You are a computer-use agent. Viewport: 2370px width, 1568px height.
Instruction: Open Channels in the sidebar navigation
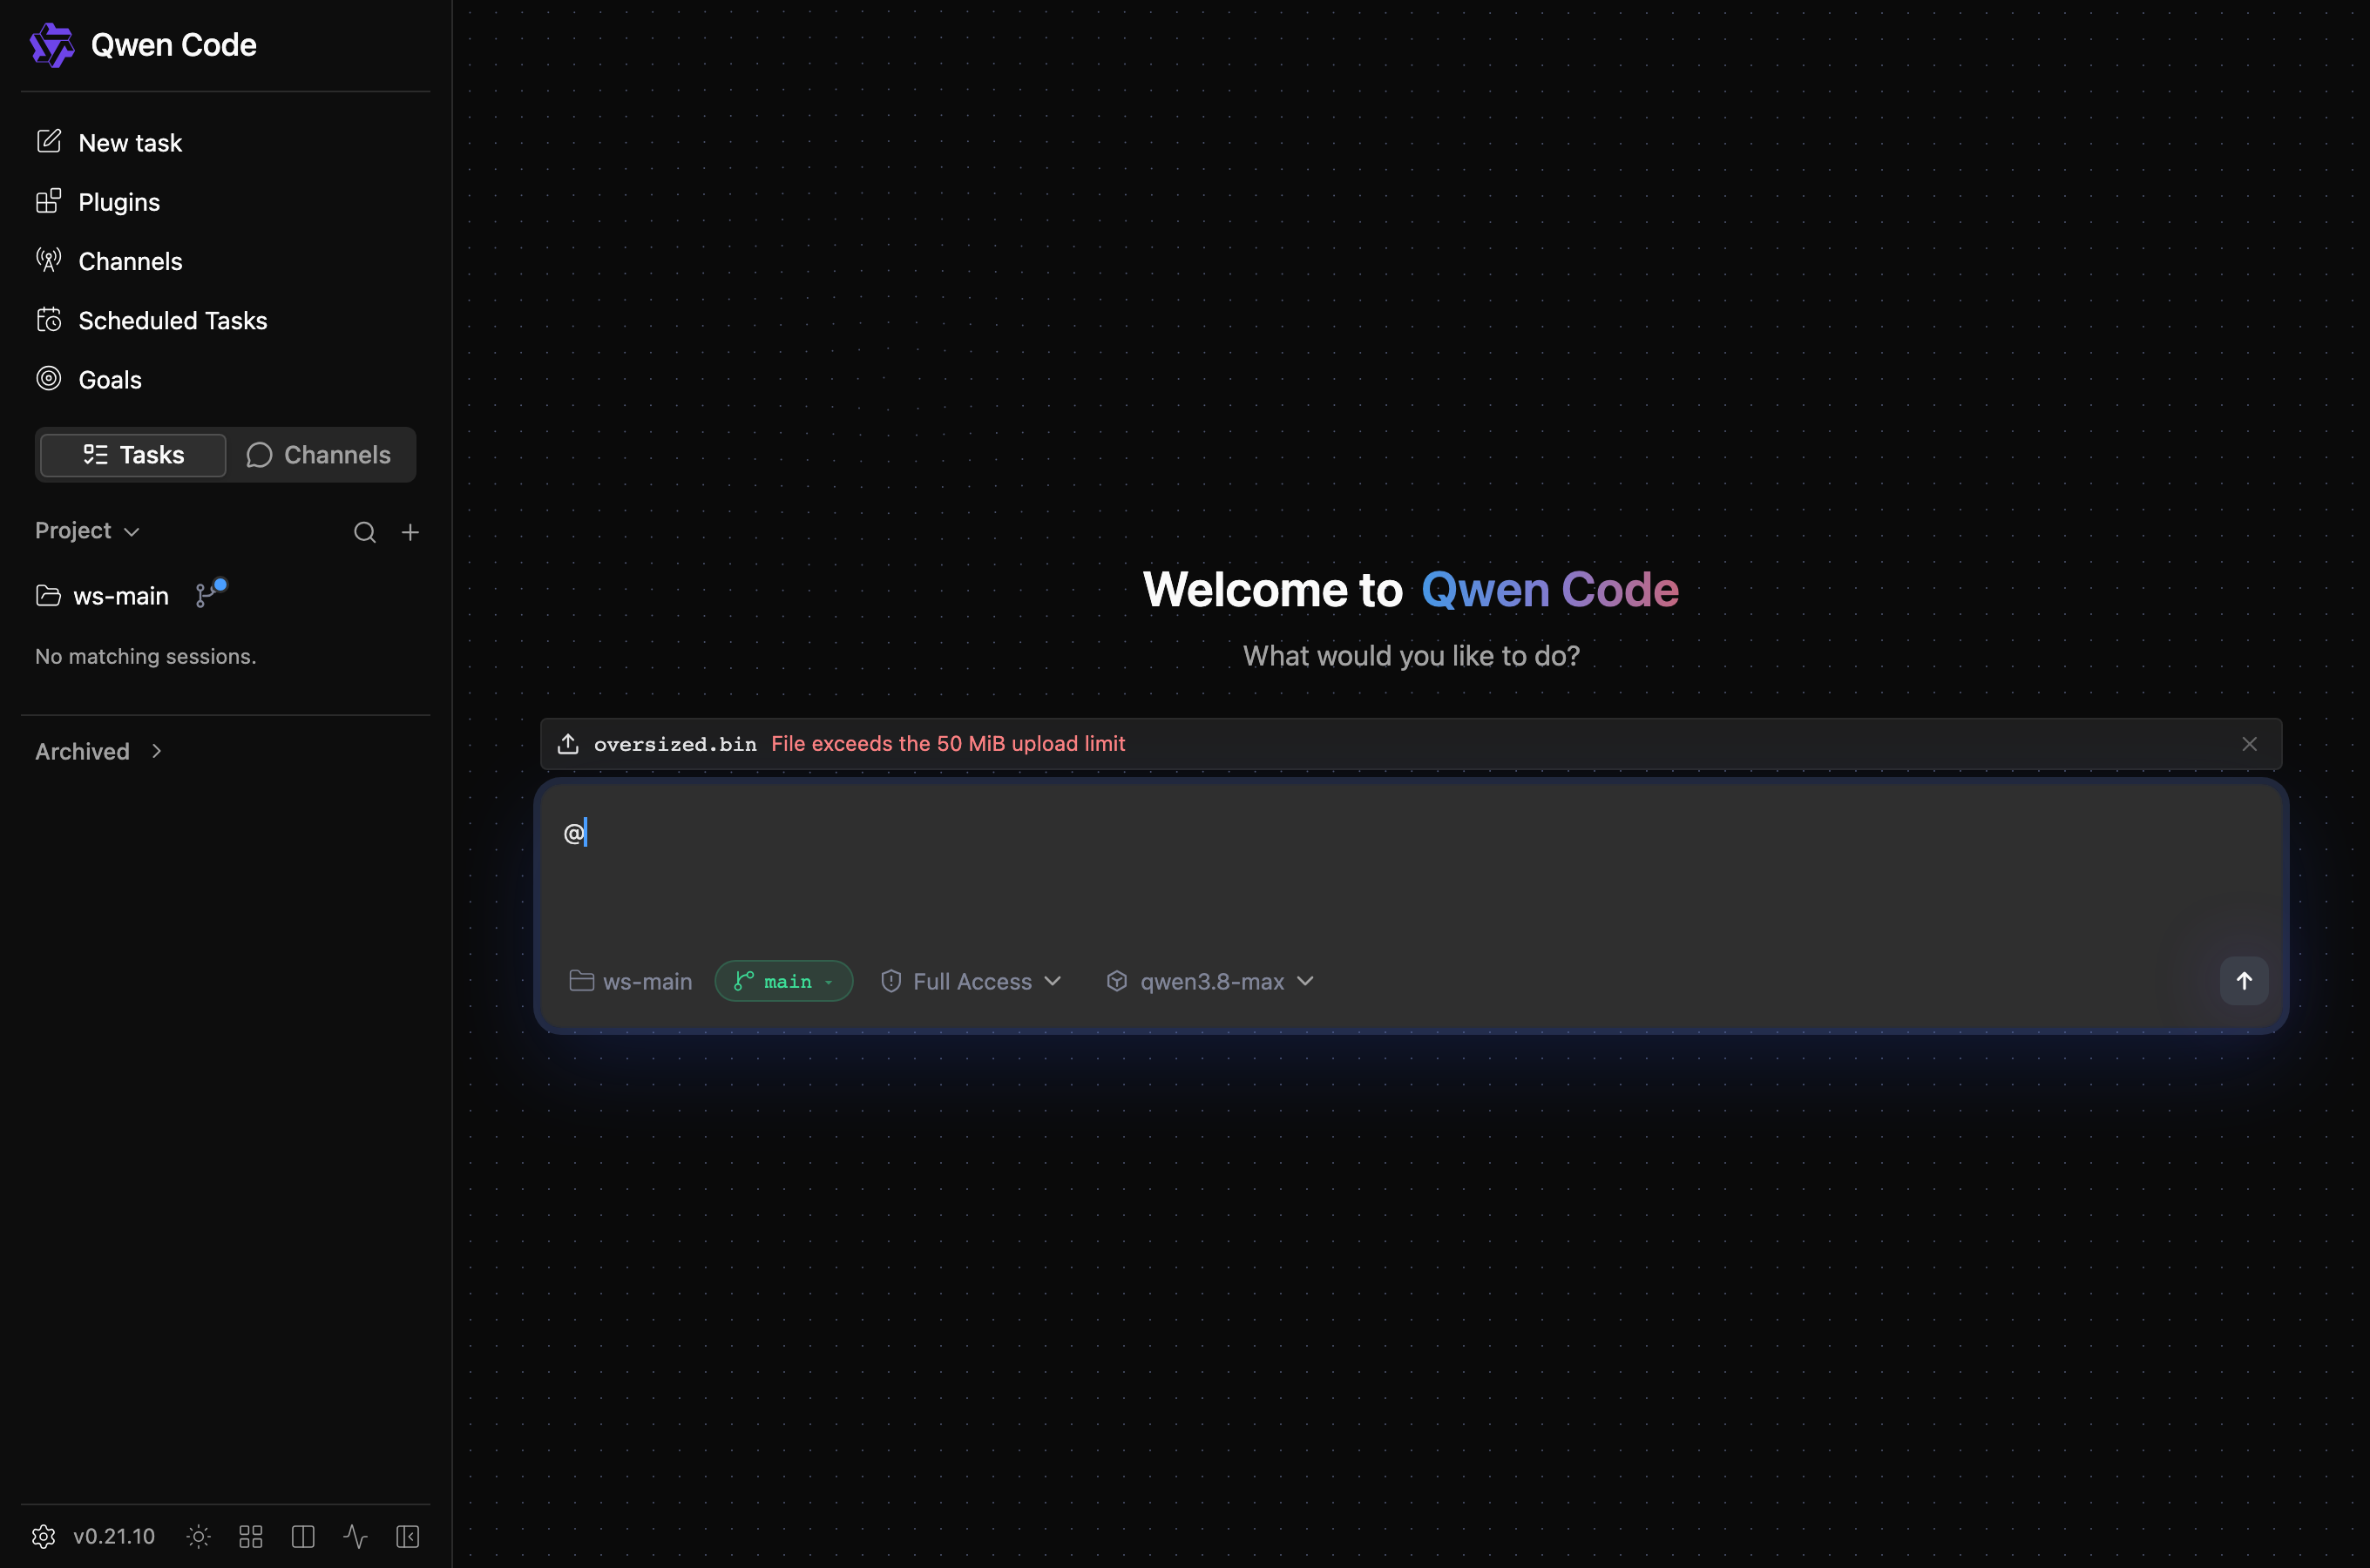[x=109, y=261]
